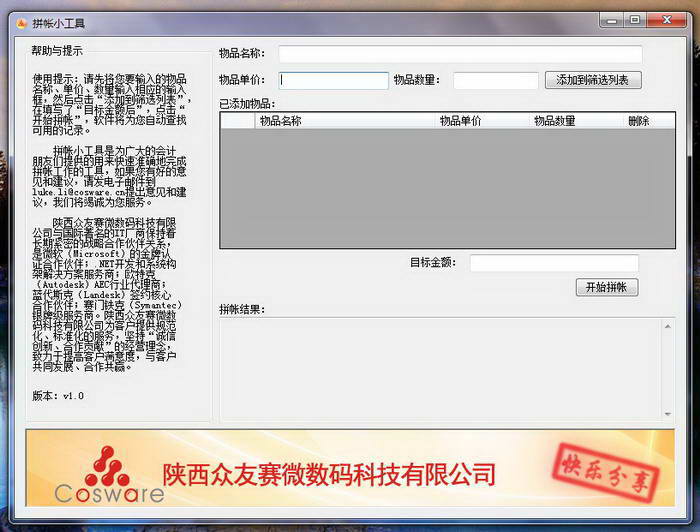Click the 拼帐结果 label
Image resolution: width=700 pixels, height=532 pixels.
click(242, 309)
